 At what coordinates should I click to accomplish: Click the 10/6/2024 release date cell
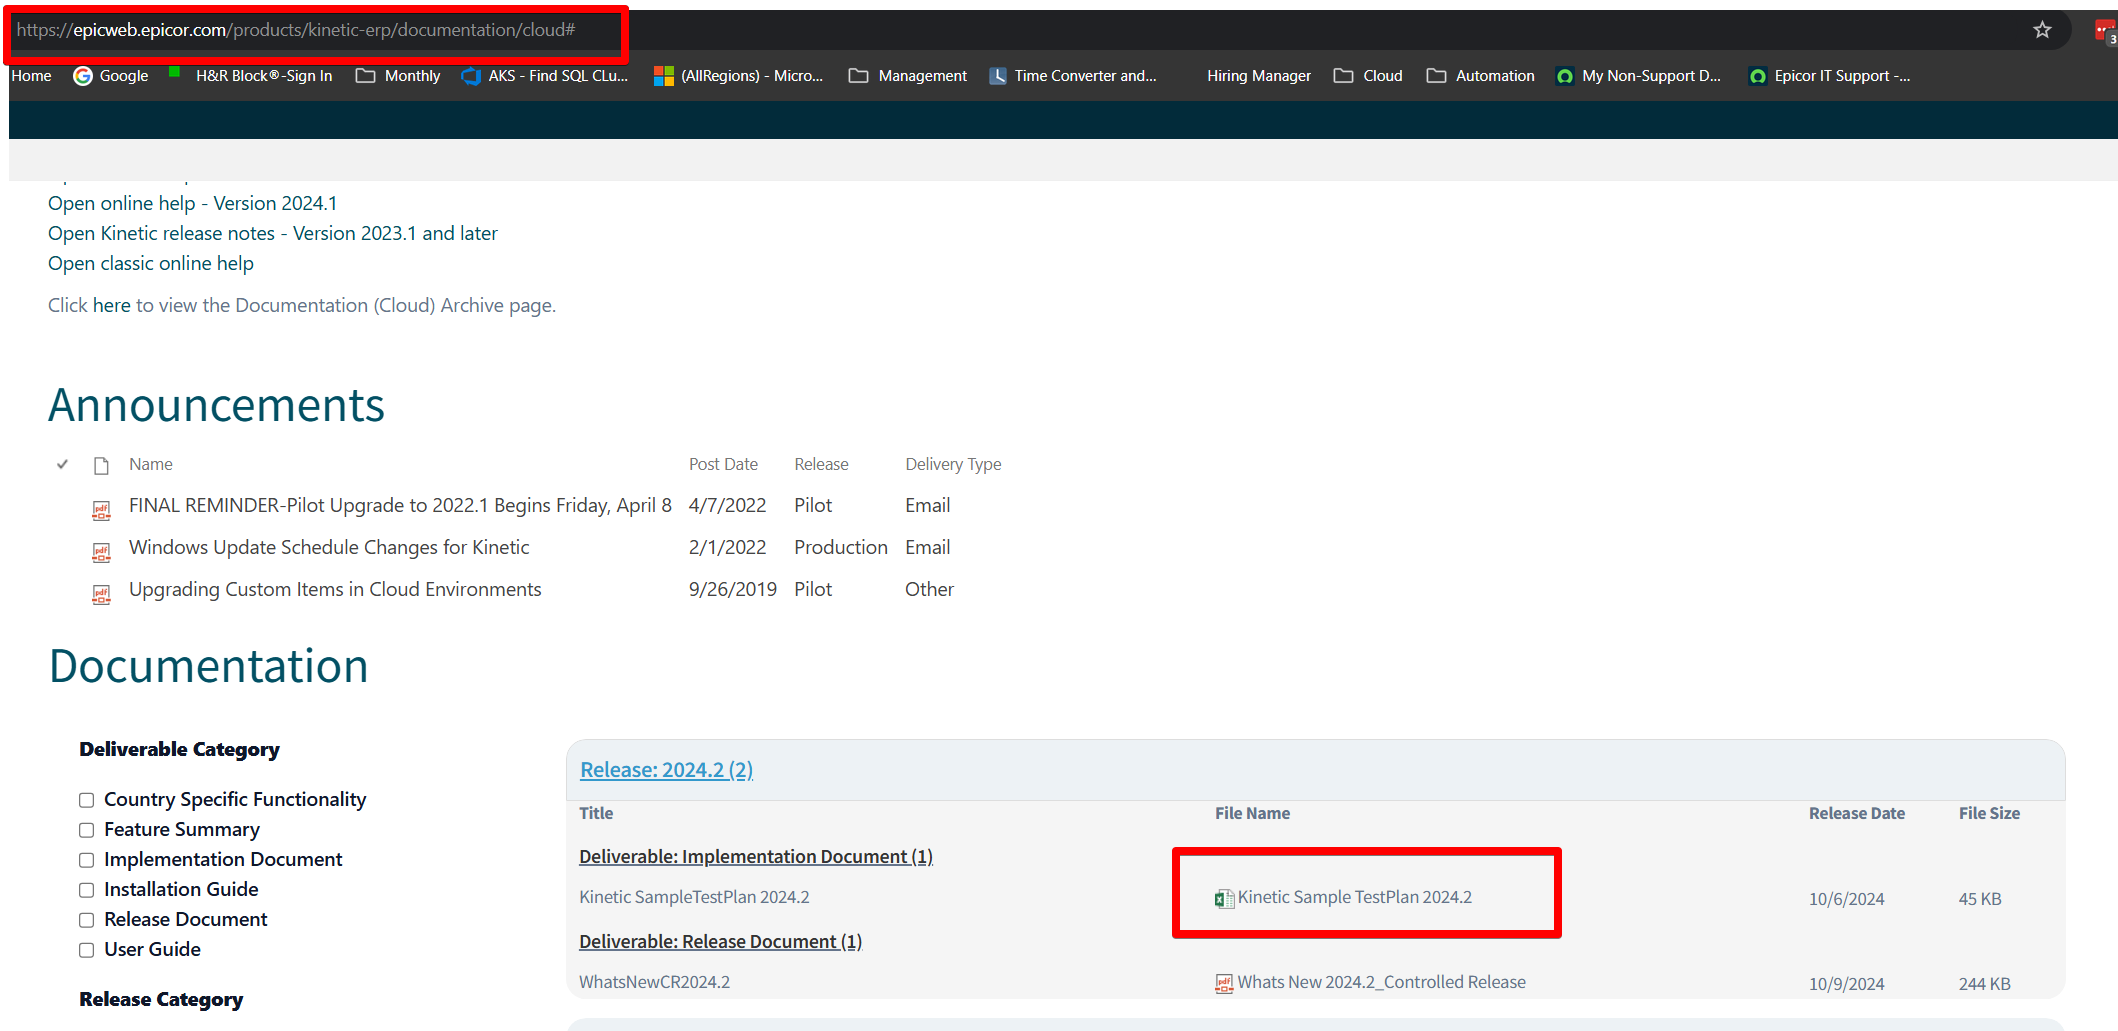[x=1846, y=899]
